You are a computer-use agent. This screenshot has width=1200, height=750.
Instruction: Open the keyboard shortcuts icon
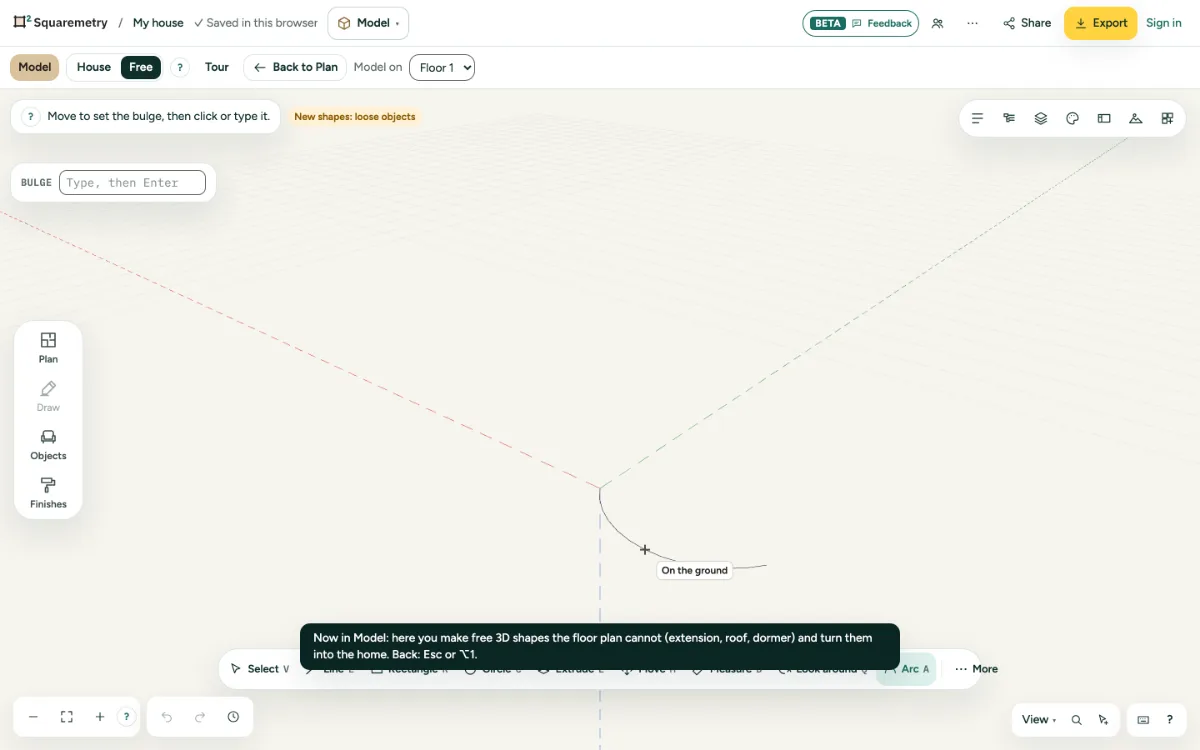1143,720
